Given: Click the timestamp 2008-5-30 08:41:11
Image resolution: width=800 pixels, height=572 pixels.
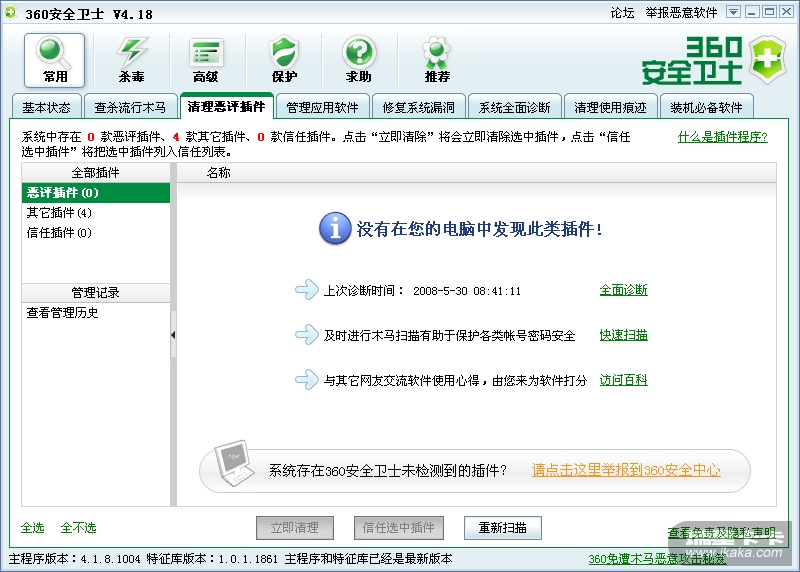Looking at the screenshot, I should pos(467,291).
